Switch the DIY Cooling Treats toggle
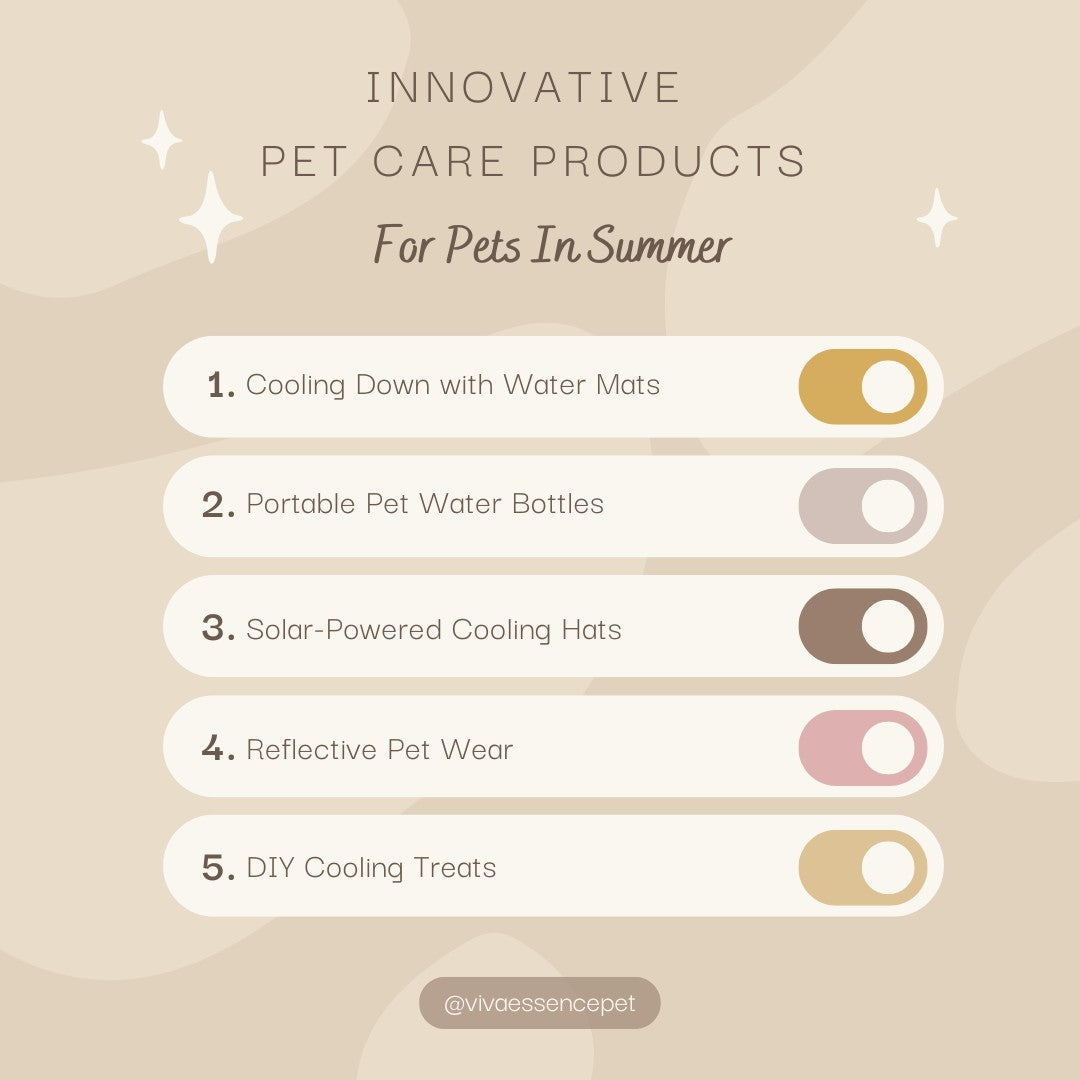 coord(863,867)
